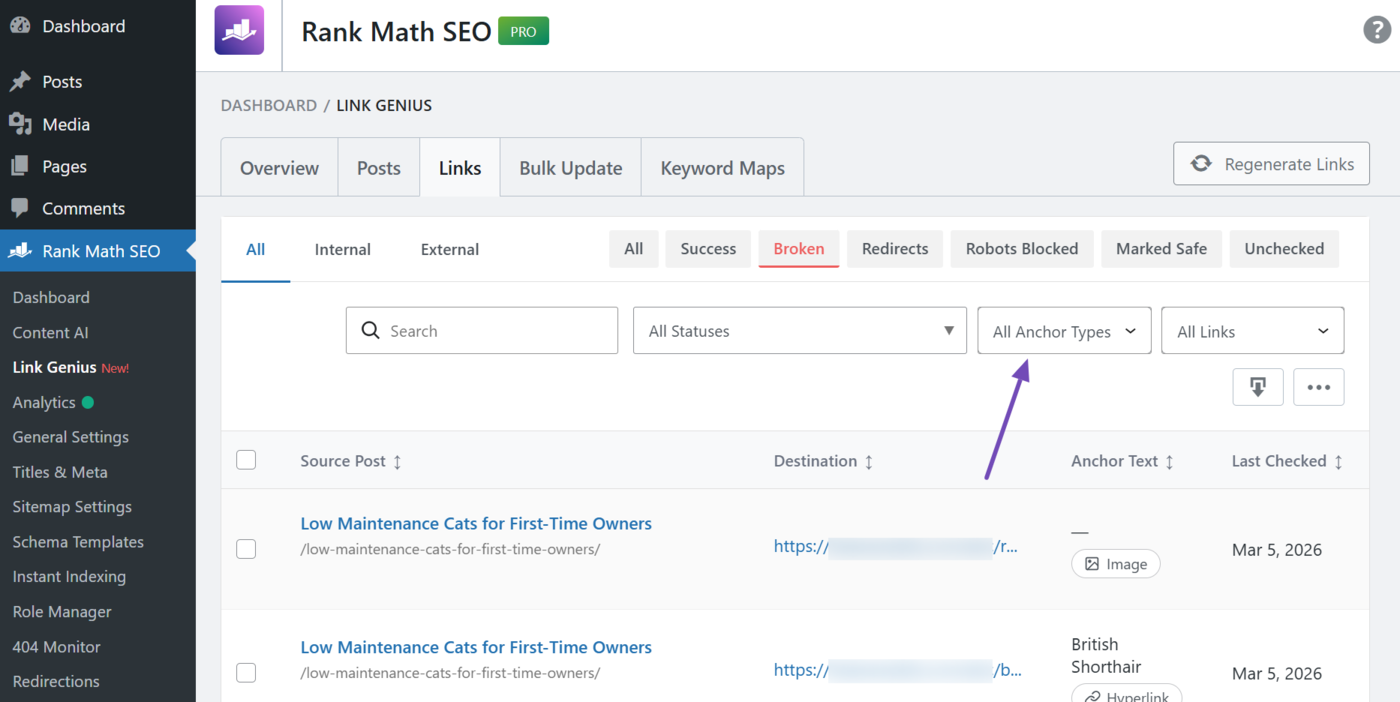Open the Keyword Maps tab

723,168
